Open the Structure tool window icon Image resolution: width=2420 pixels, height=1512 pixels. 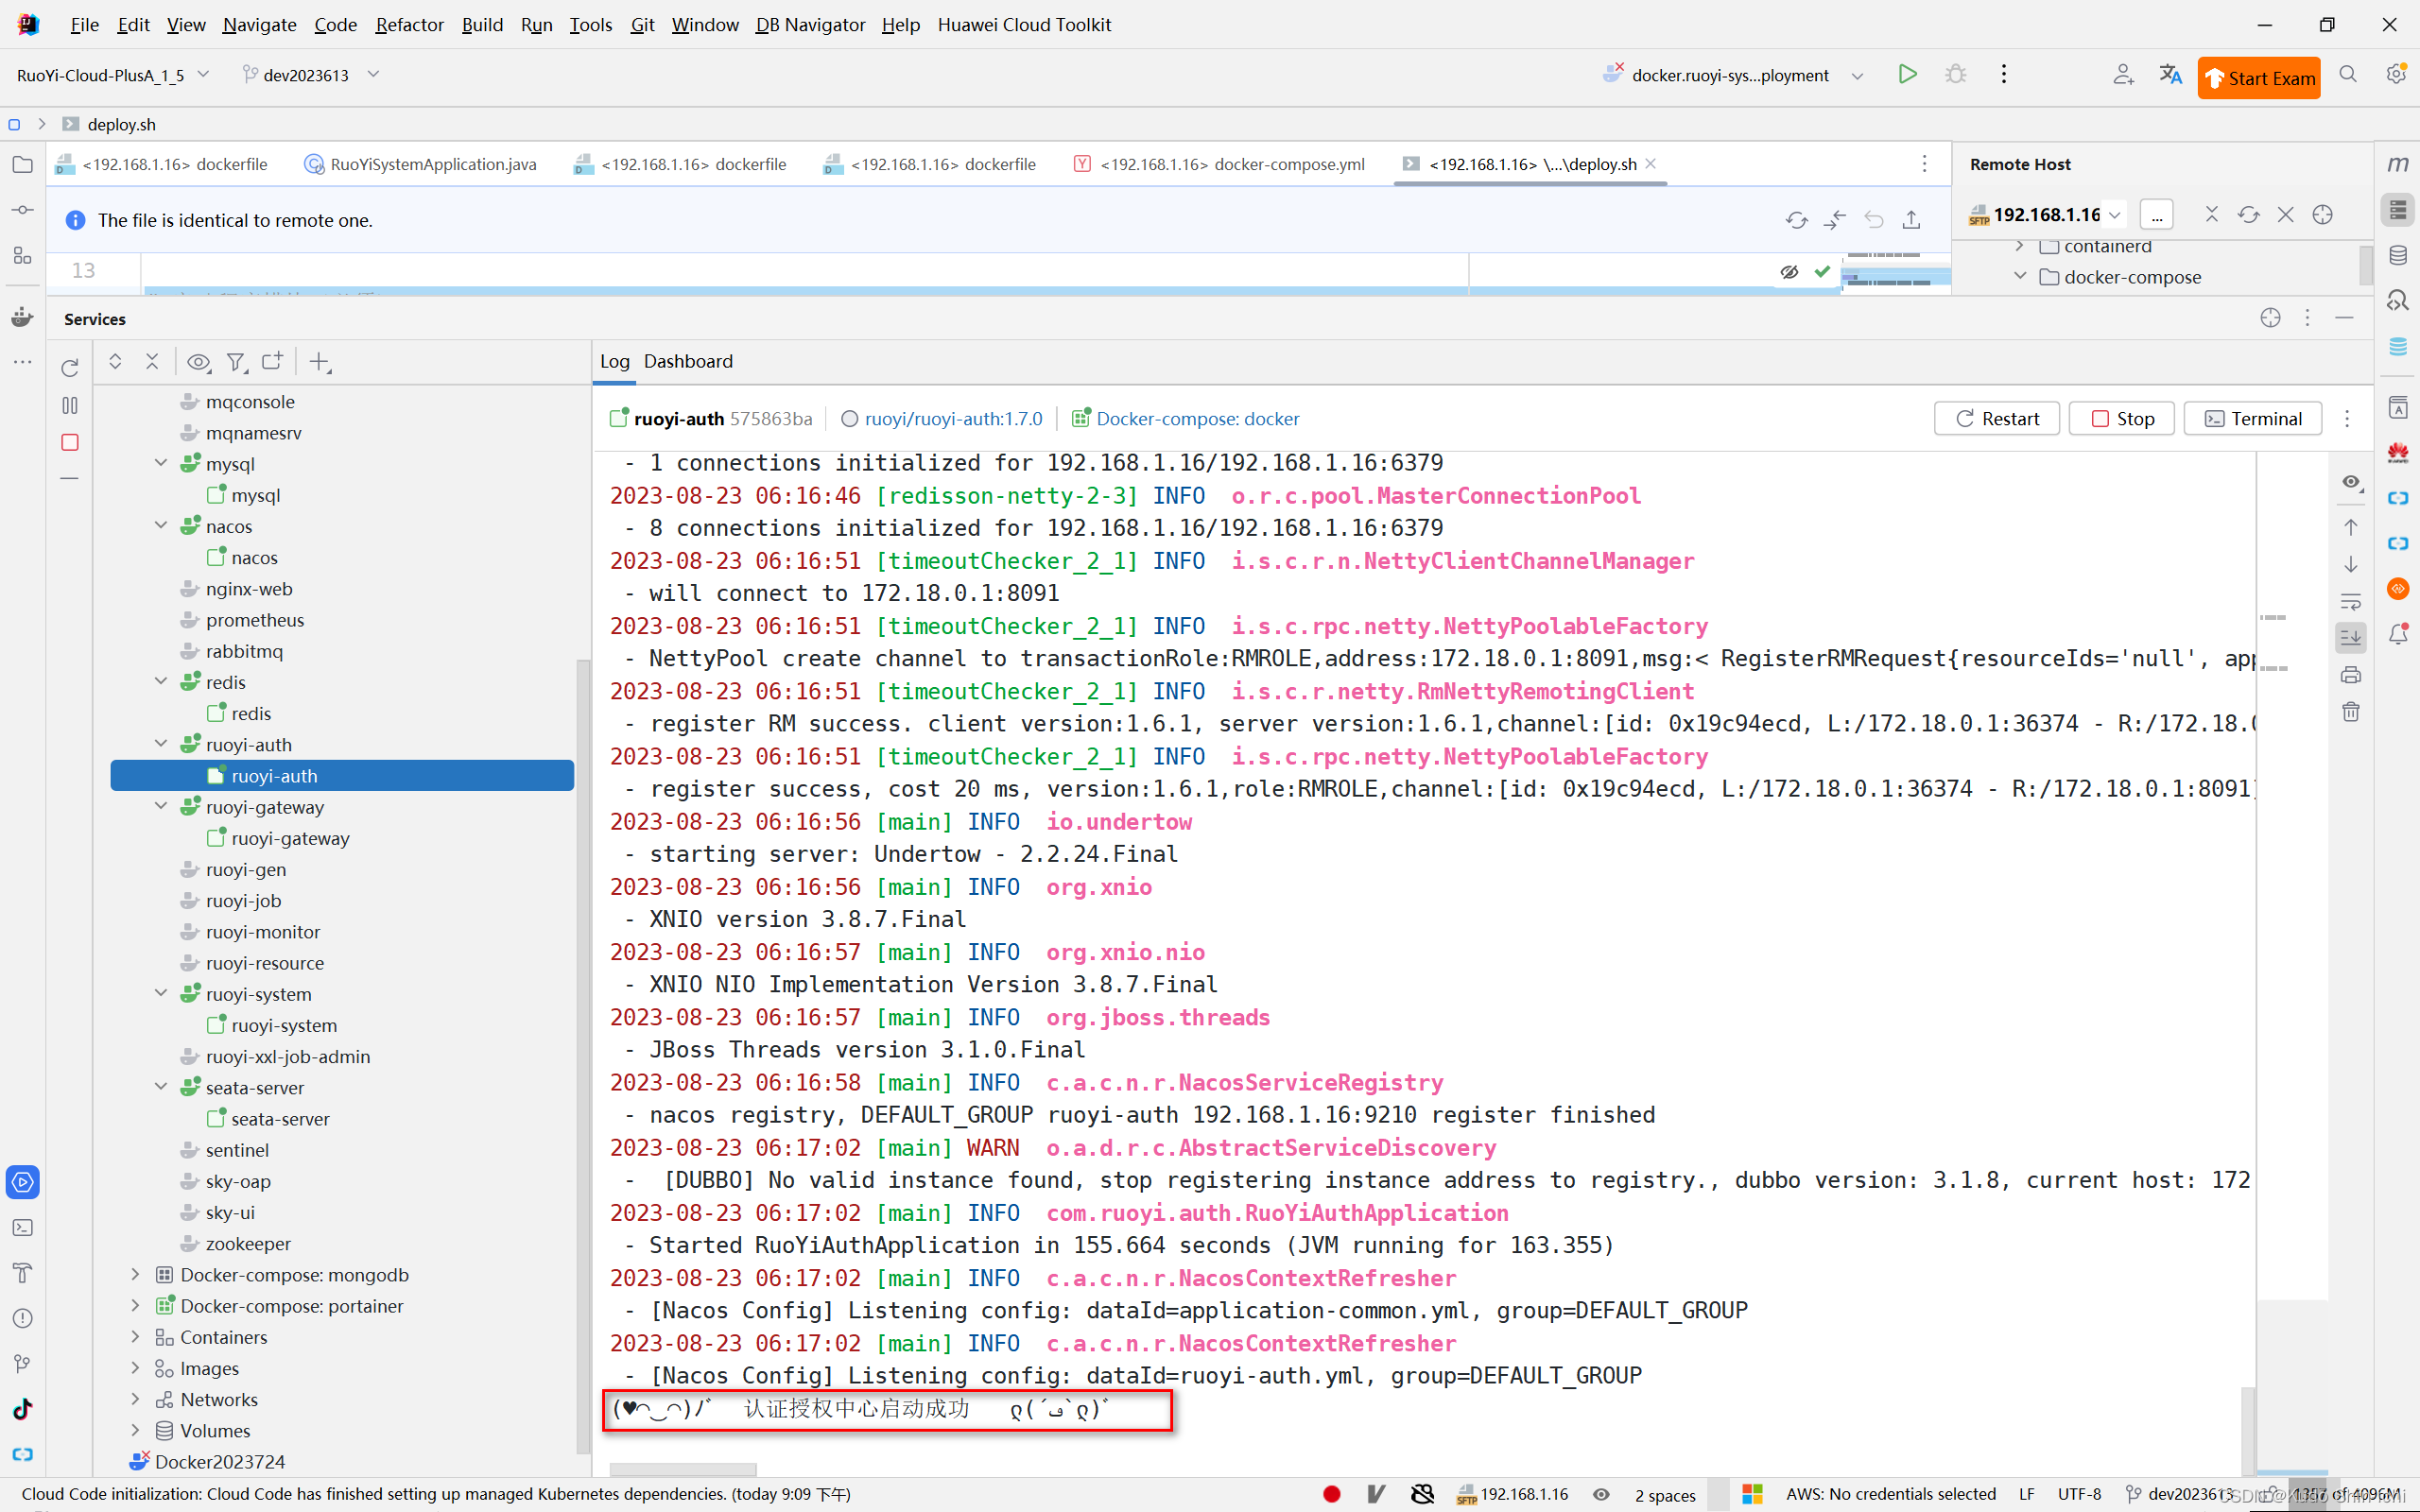click(x=22, y=256)
